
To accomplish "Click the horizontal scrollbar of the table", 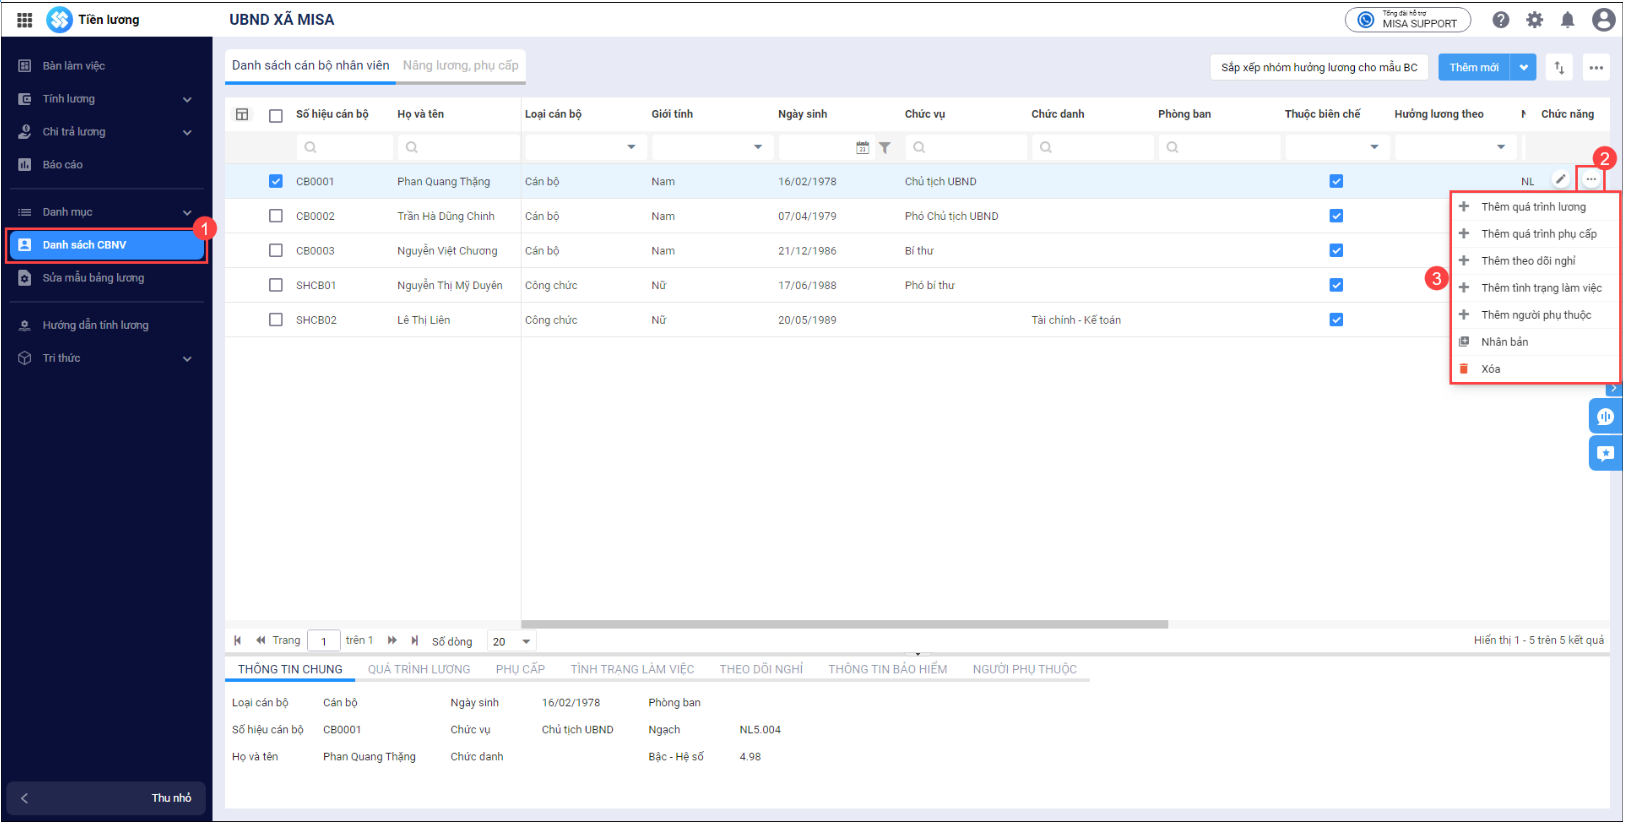I will click(x=844, y=625).
